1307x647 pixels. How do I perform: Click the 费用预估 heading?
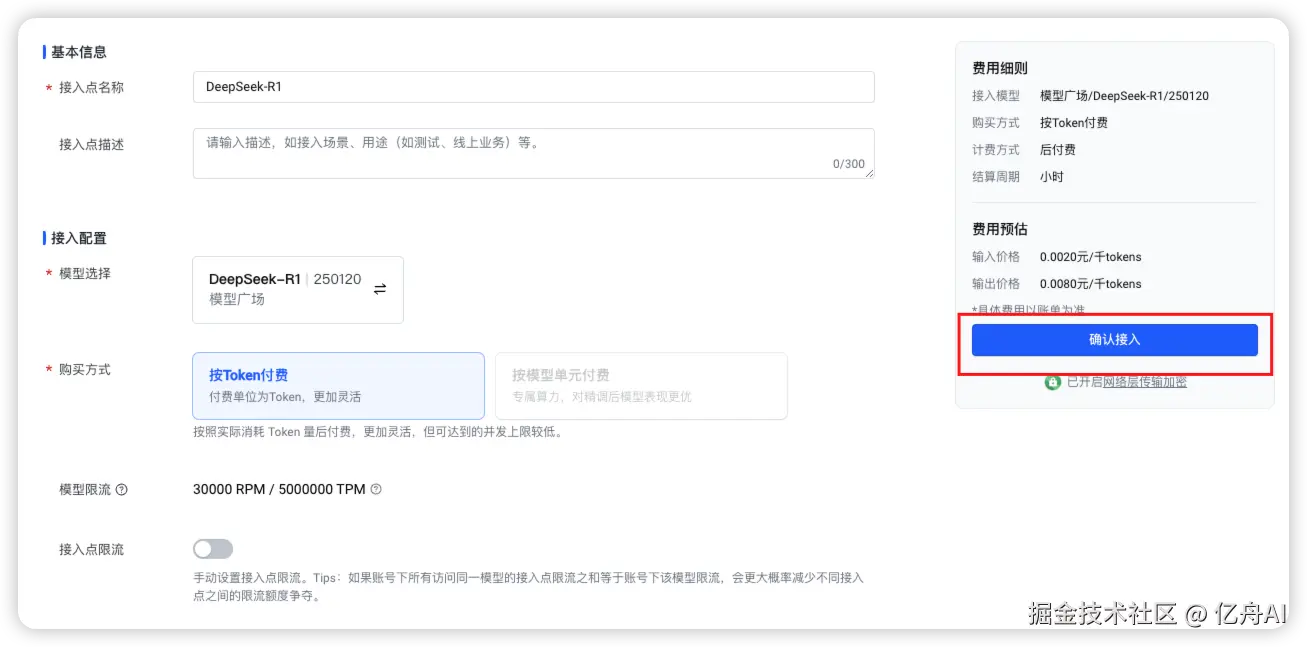(1000, 230)
